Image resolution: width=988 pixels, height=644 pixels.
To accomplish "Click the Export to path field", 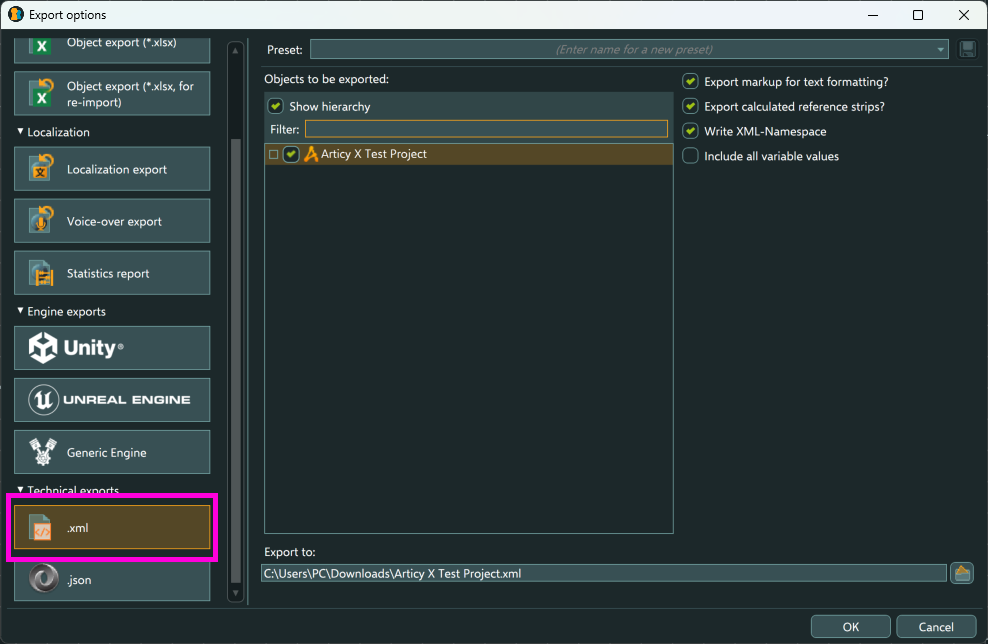I will [x=604, y=573].
